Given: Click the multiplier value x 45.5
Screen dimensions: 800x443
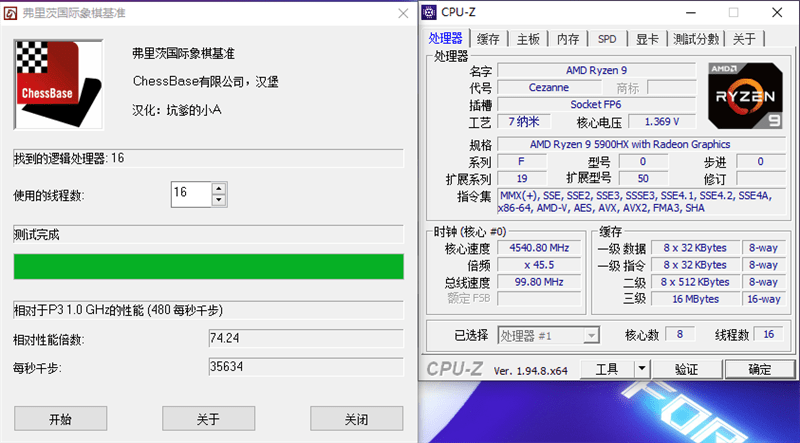Looking at the screenshot, I should point(539,265).
